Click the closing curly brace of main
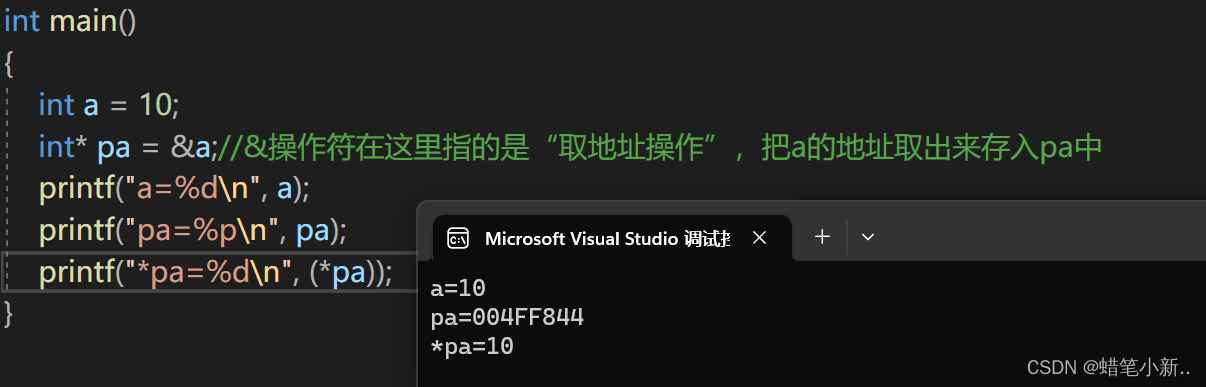This screenshot has height=387, width=1206. [9, 313]
